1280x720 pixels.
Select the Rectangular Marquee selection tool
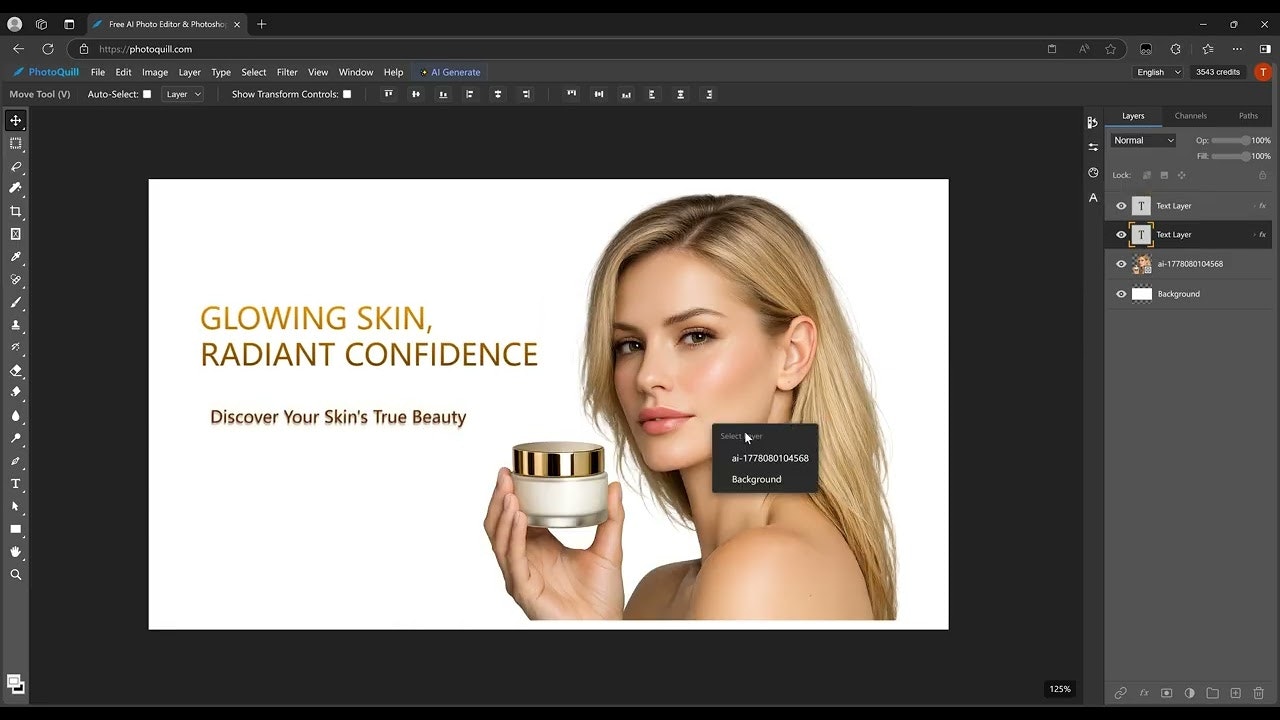point(15,144)
